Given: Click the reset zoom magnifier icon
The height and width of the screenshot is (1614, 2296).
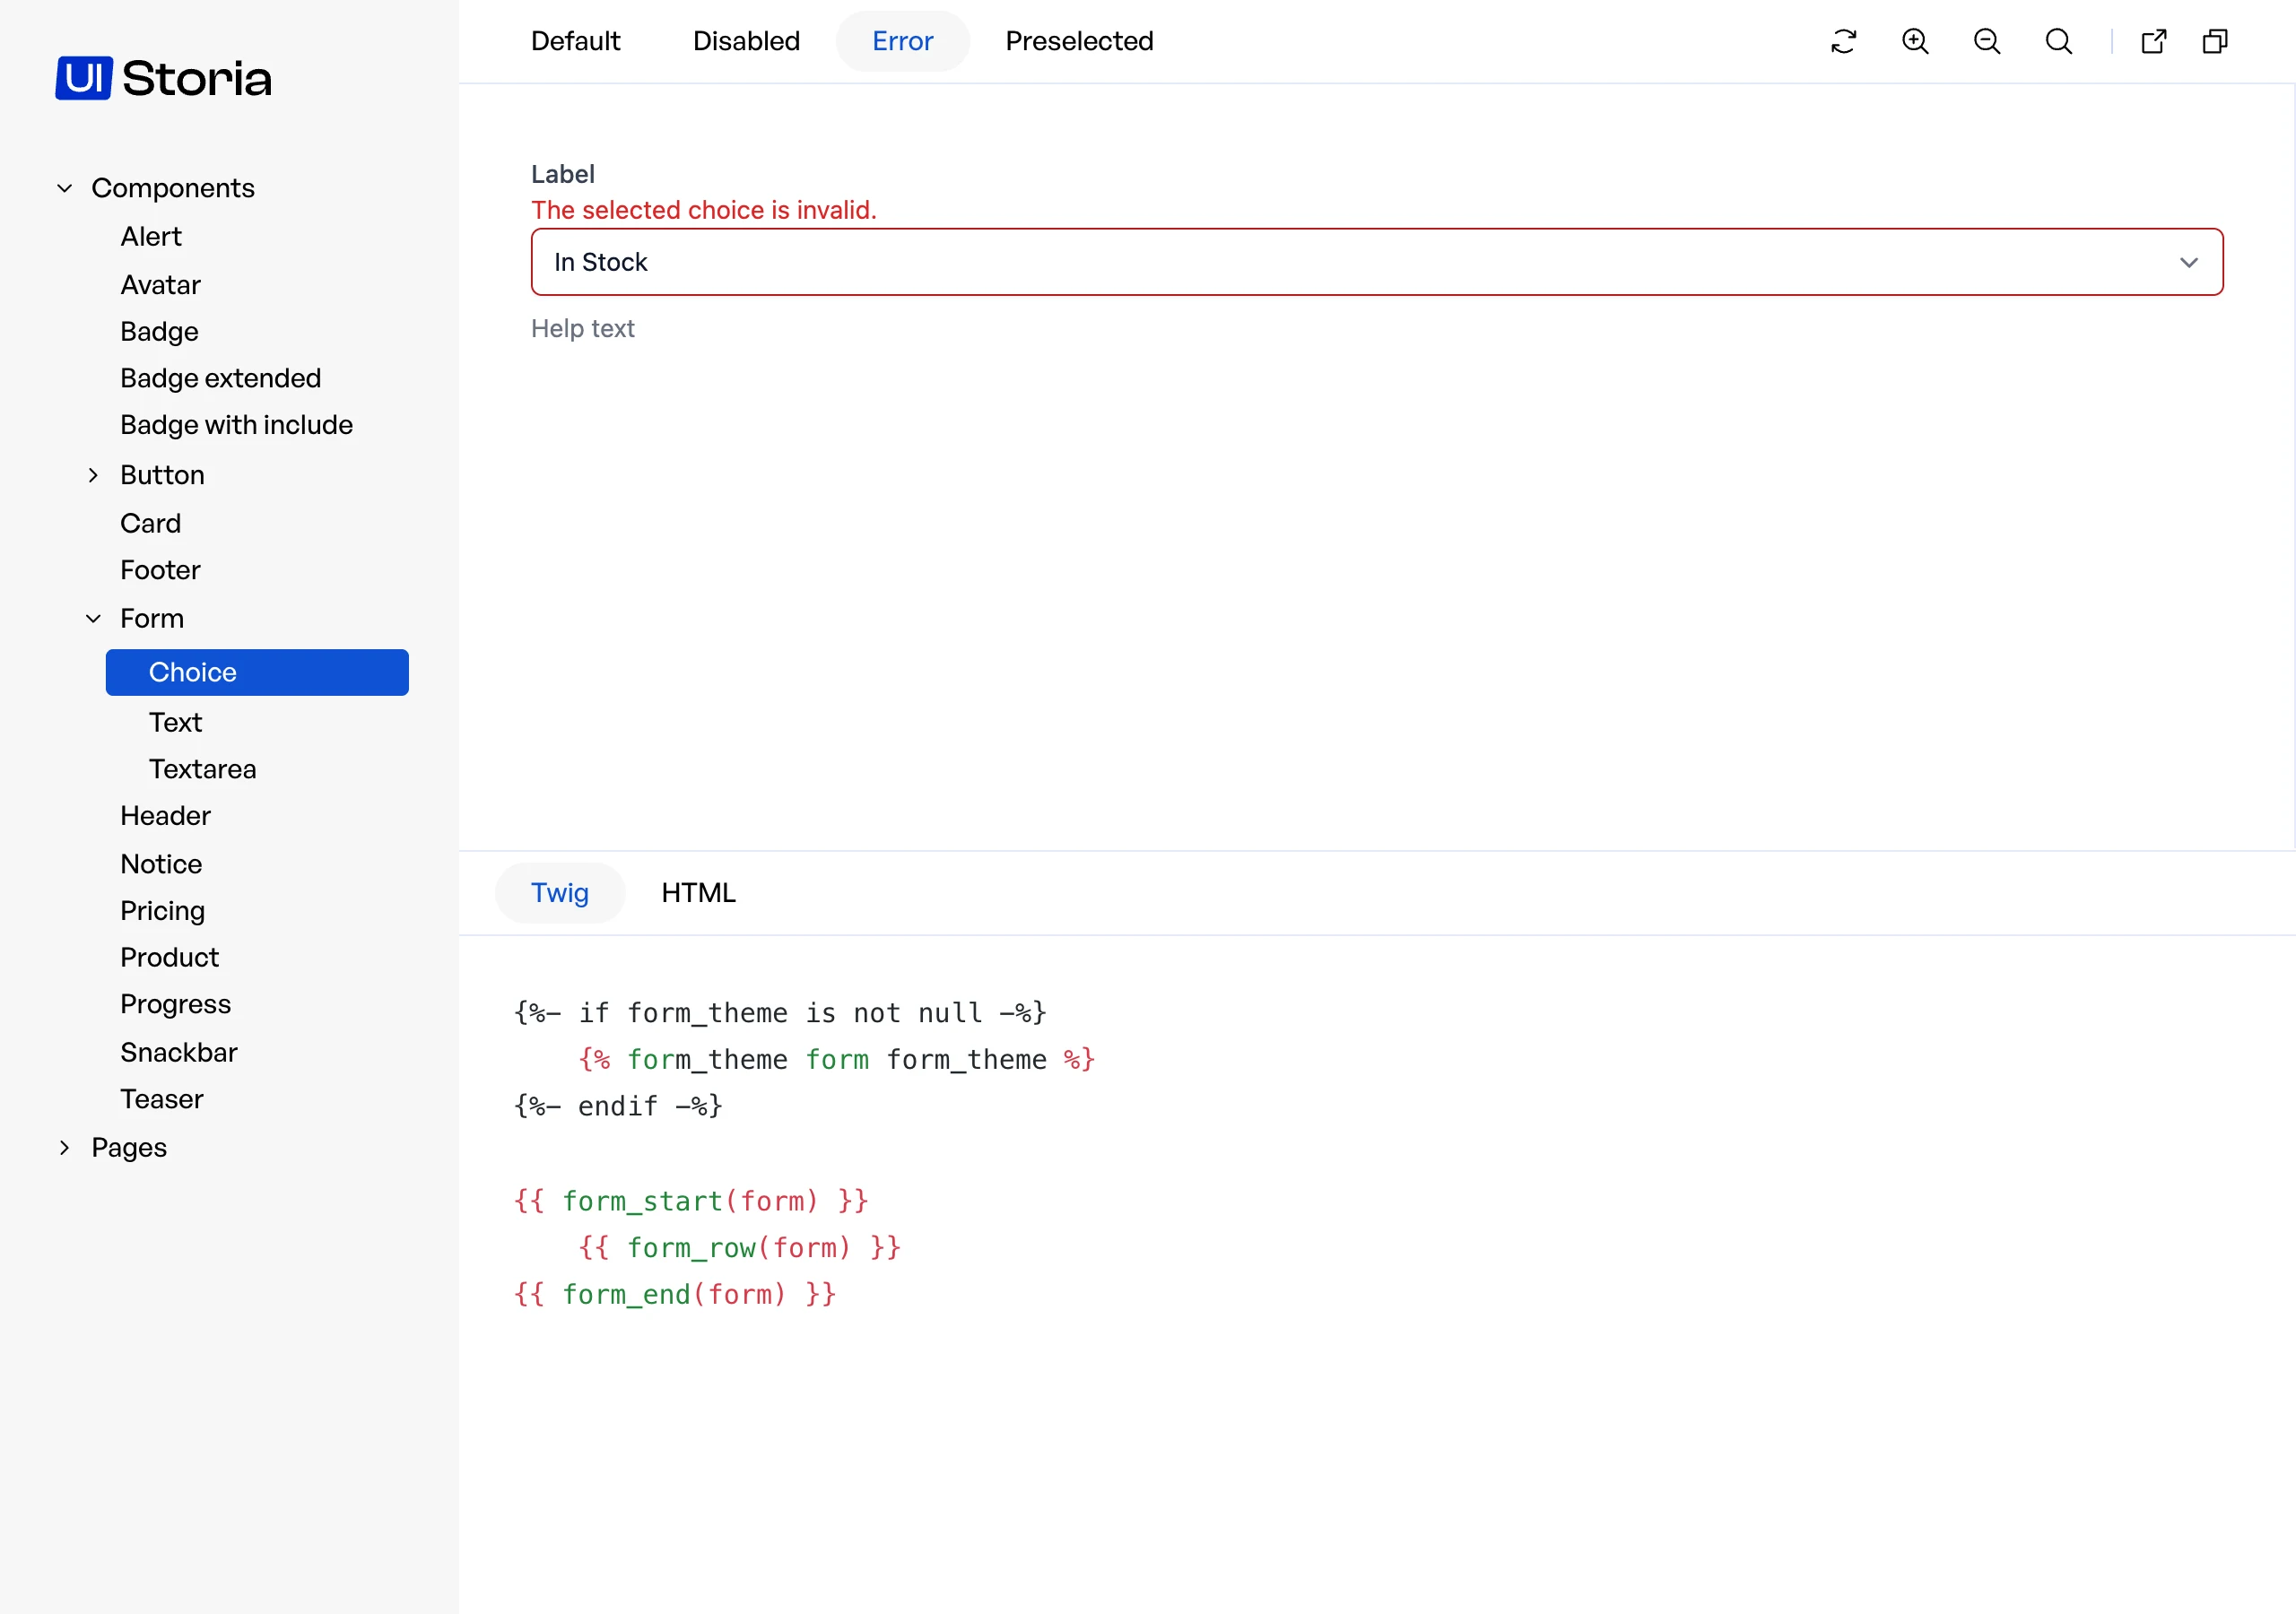Looking at the screenshot, I should (x=2059, y=41).
